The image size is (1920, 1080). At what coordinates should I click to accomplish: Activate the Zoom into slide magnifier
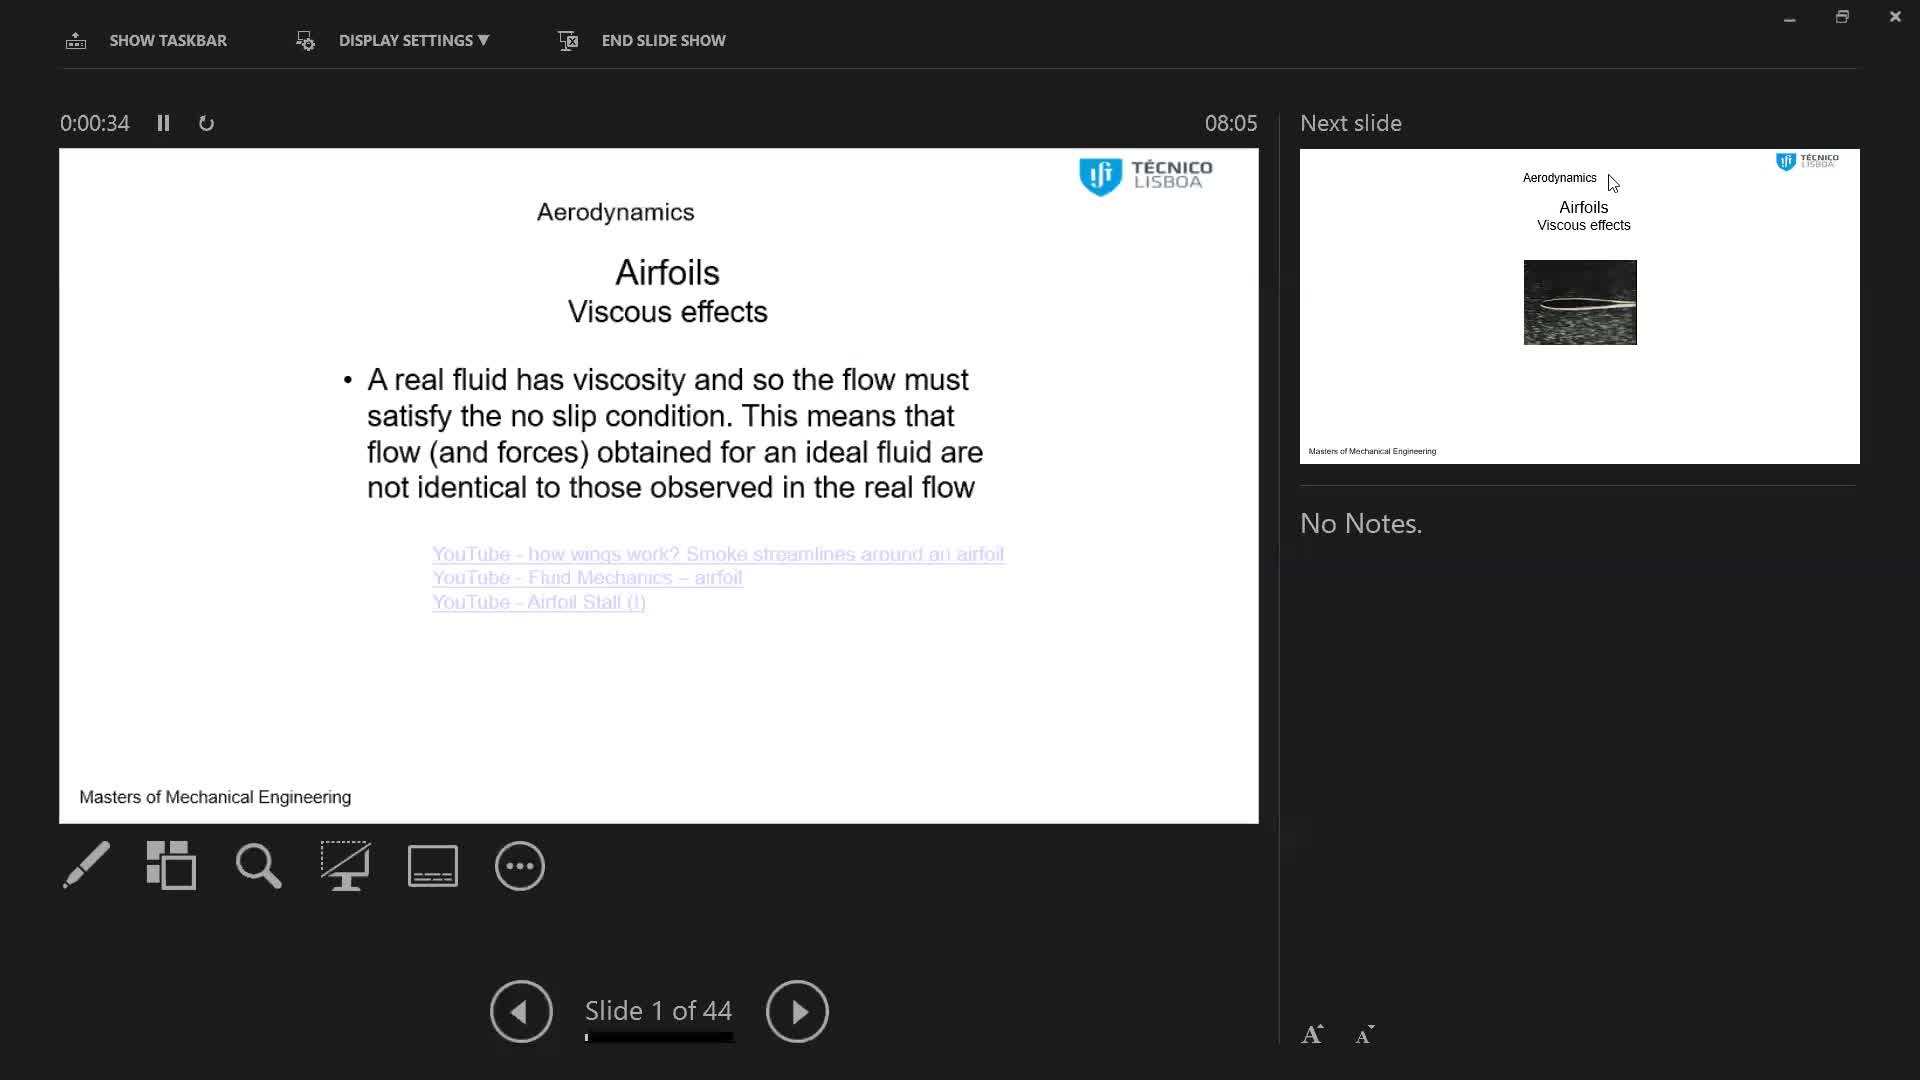[258, 865]
